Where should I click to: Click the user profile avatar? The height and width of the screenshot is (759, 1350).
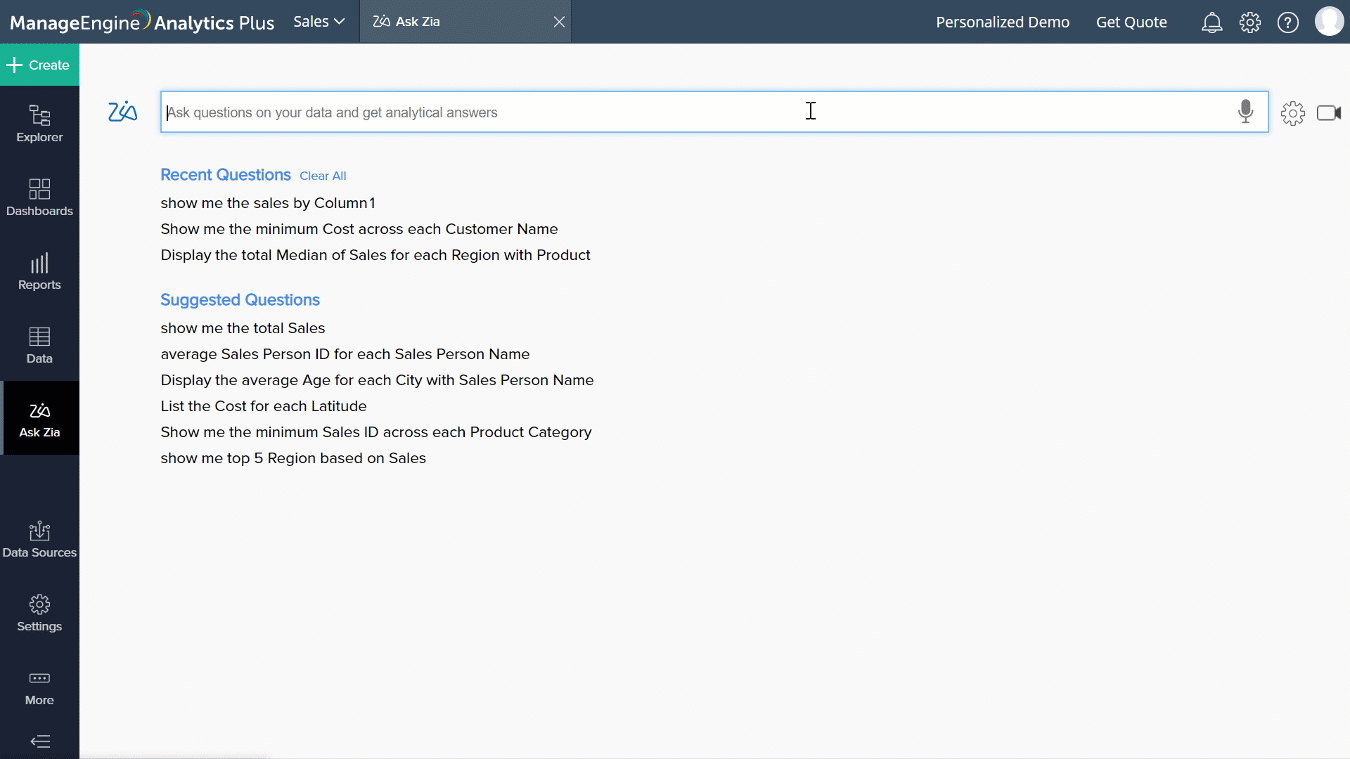[x=1329, y=21]
